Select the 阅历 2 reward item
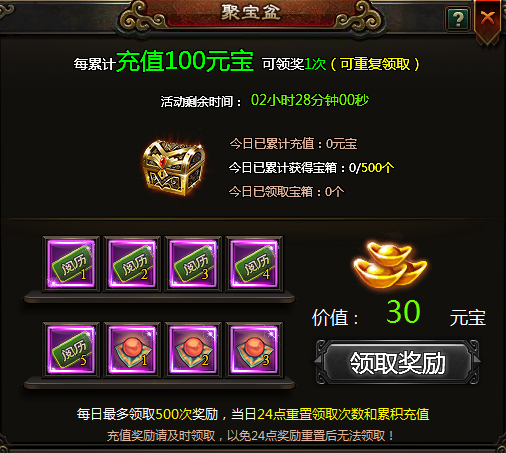 (x=132, y=264)
